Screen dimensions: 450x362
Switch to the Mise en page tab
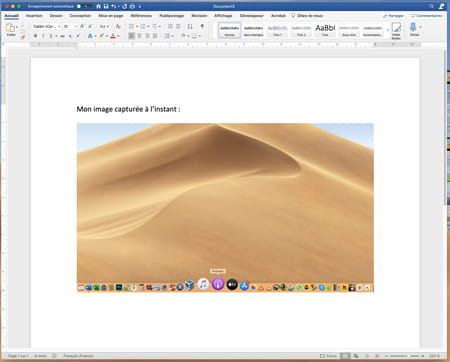click(111, 16)
